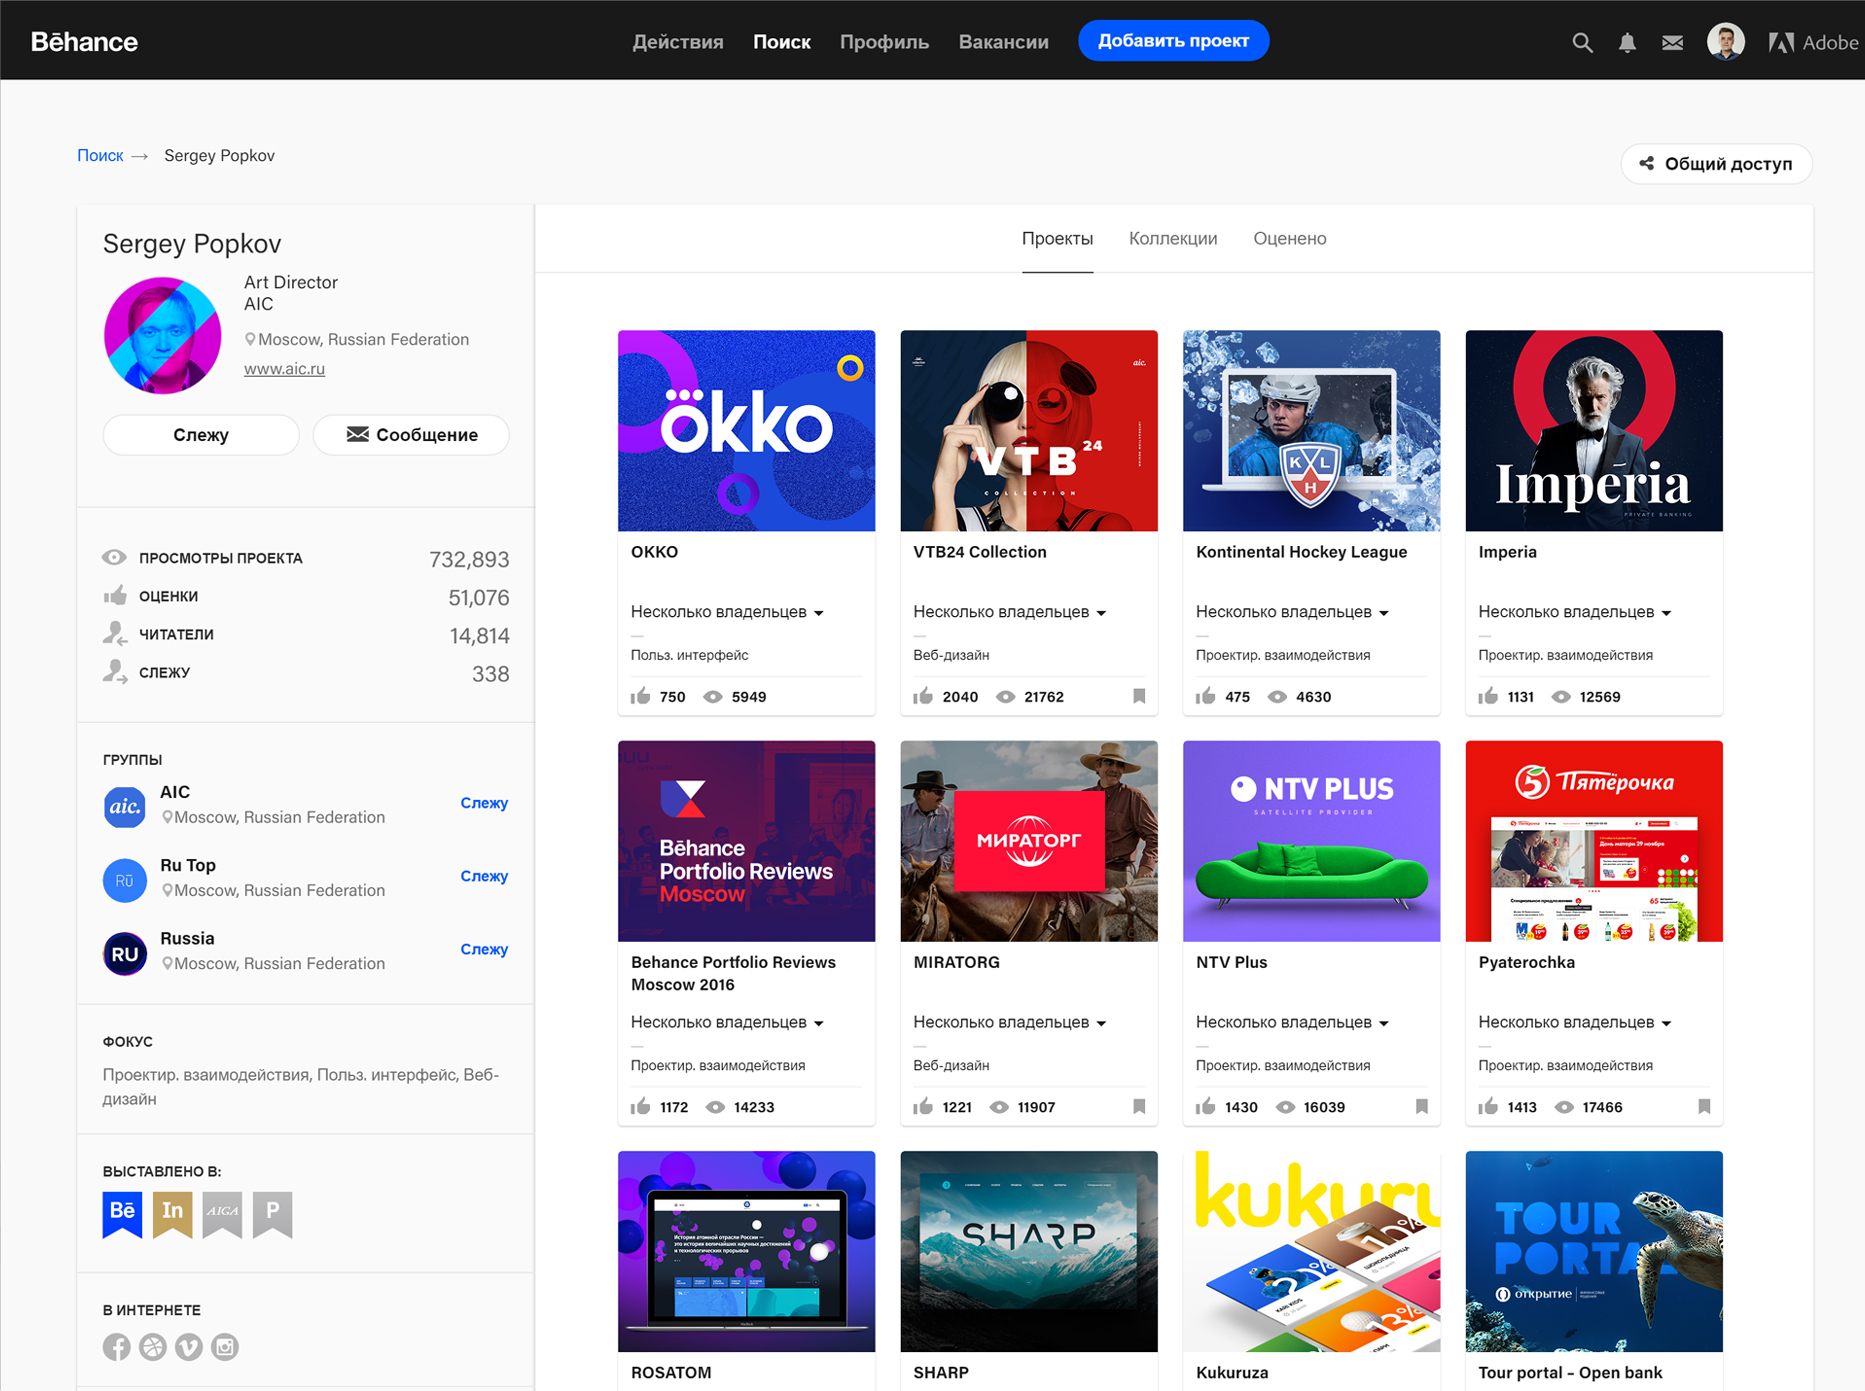Expand owners dropdown on Pyaterochka card

1575,1022
